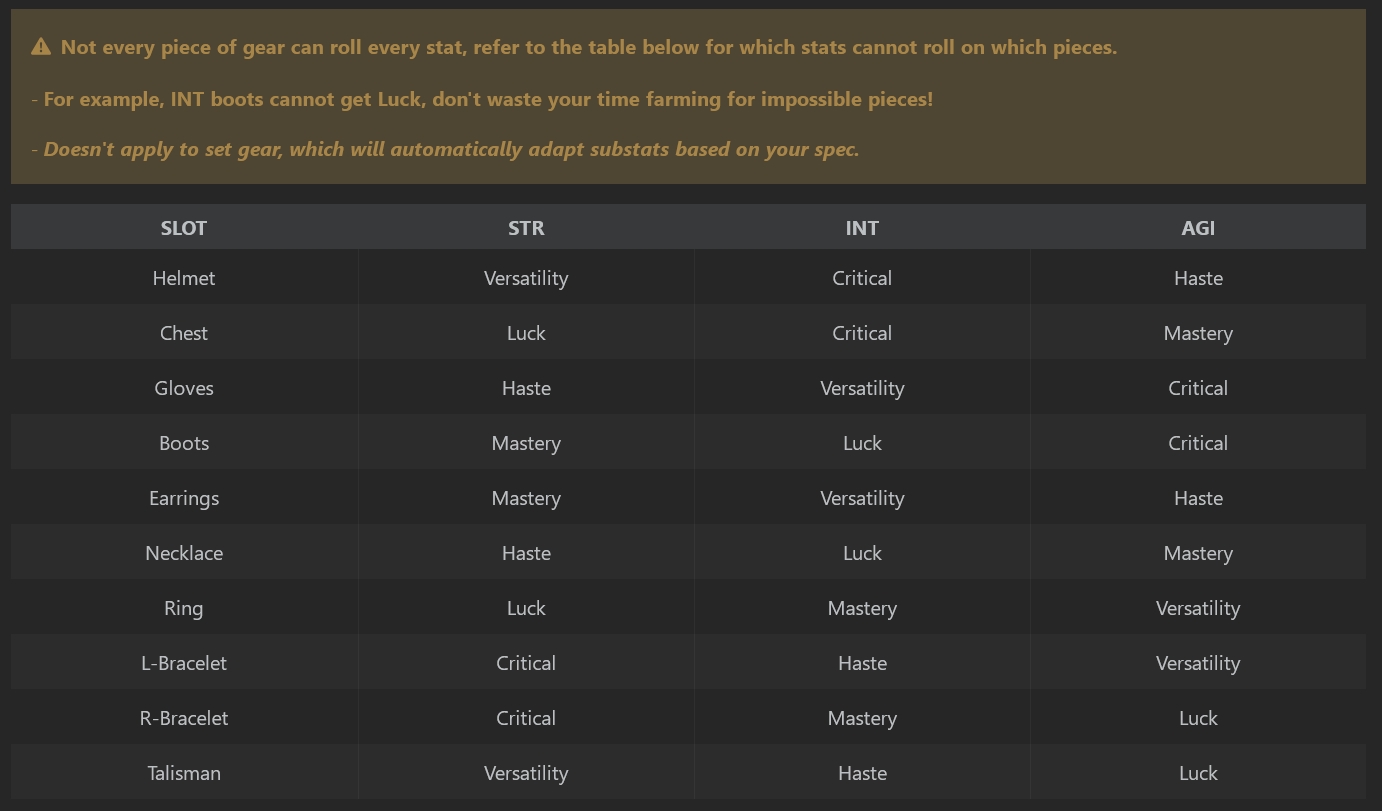Screen dimensions: 1382x811
Task: Click the Necklace slot cell
Action: click(x=184, y=553)
